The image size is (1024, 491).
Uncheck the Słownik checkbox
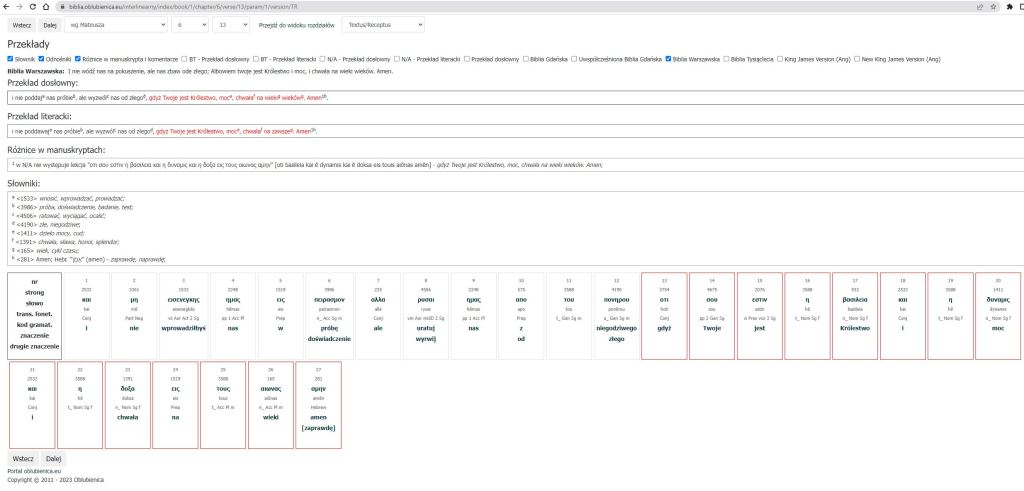(11, 59)
